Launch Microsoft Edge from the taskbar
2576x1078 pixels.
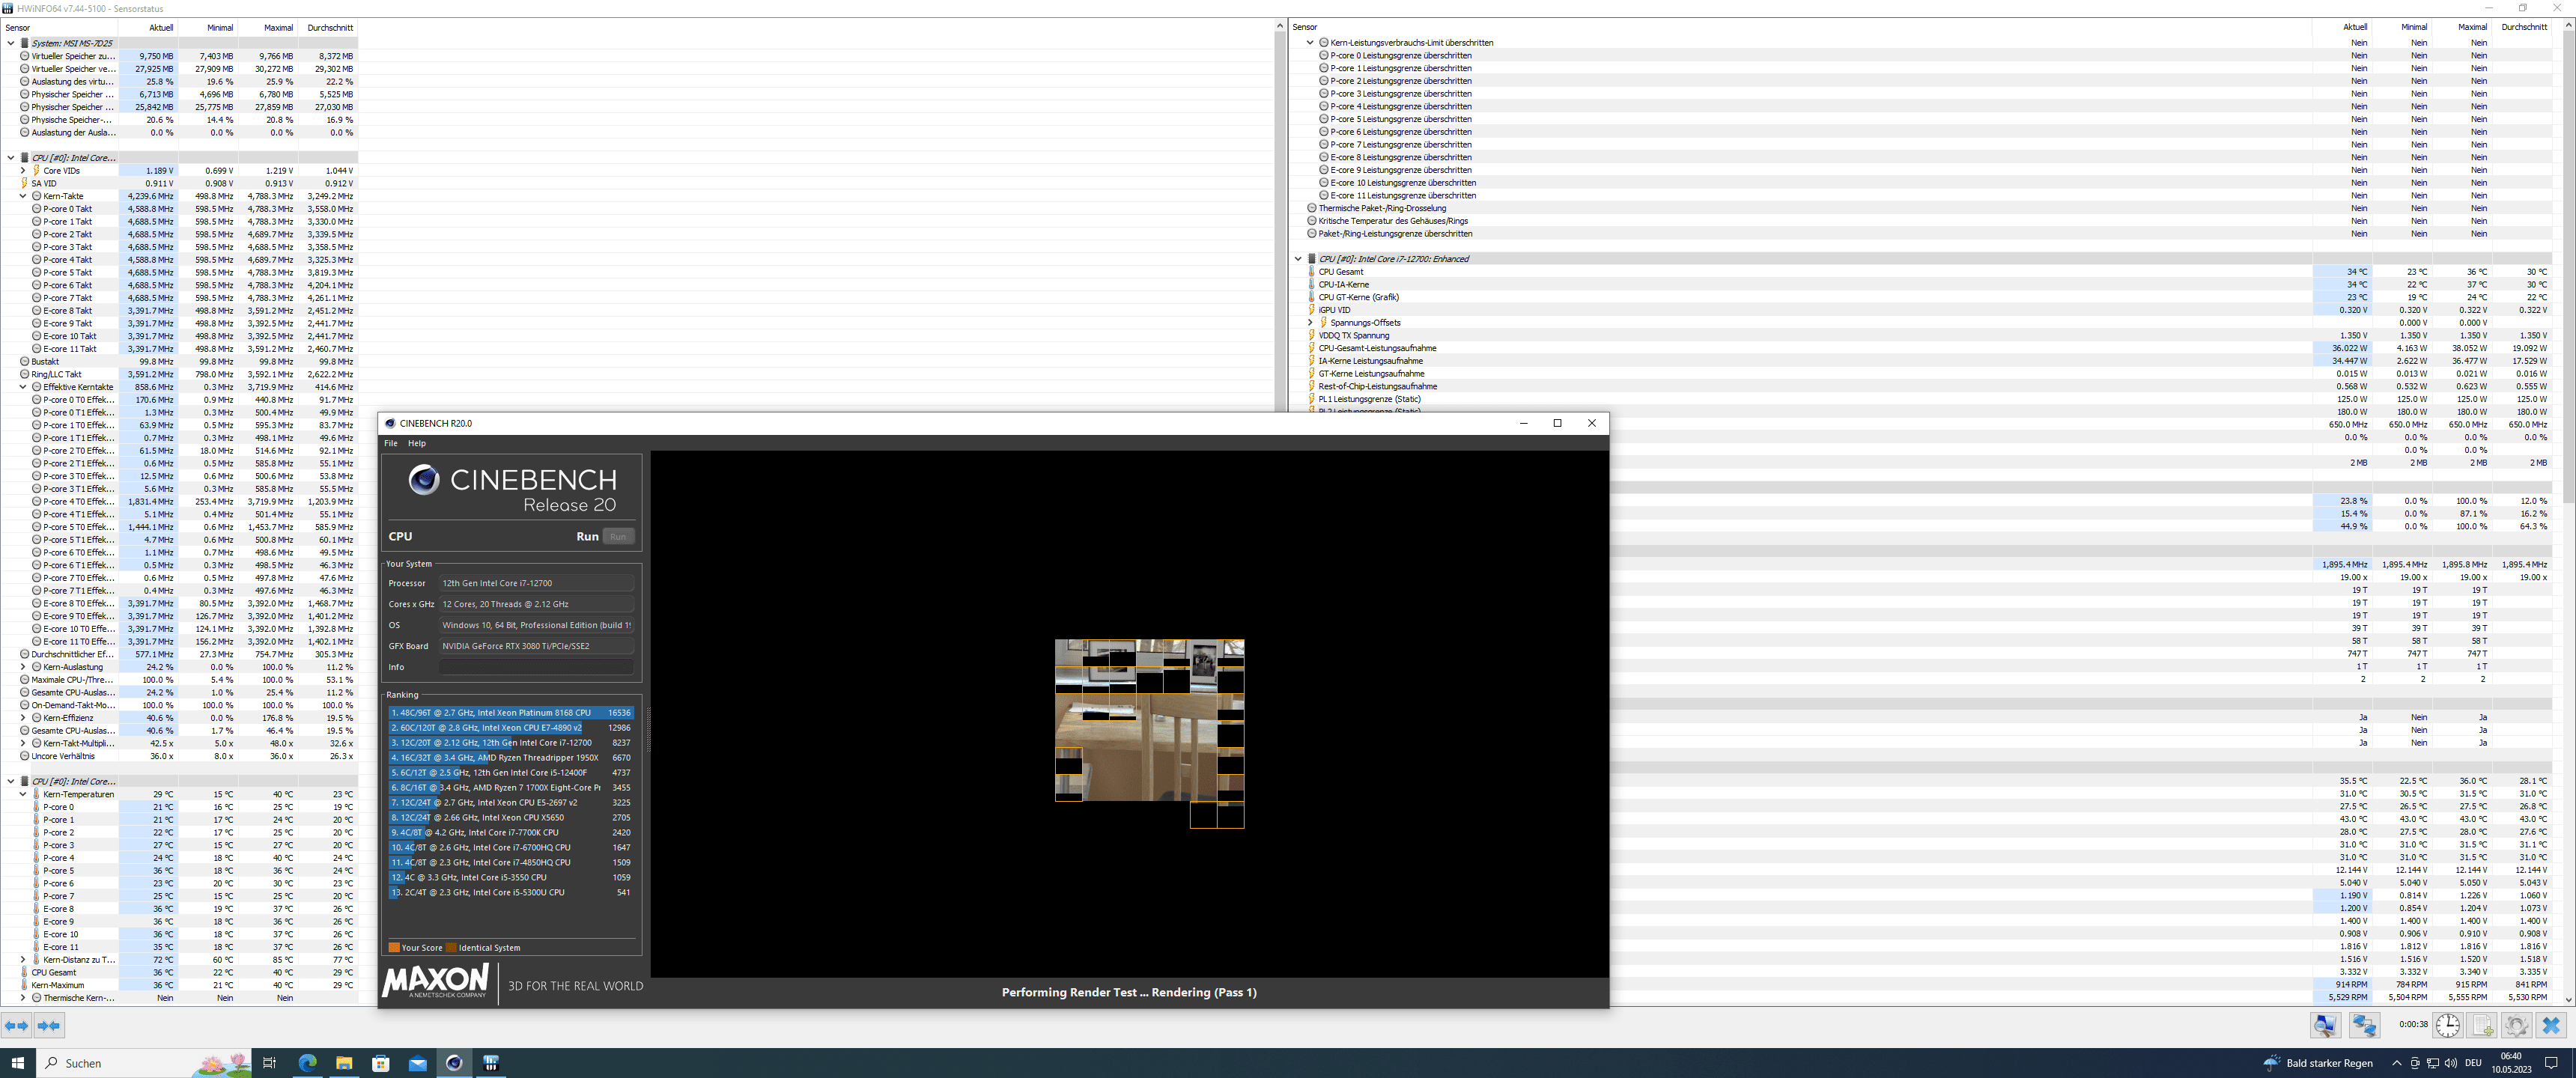(x=307, y=1062)
